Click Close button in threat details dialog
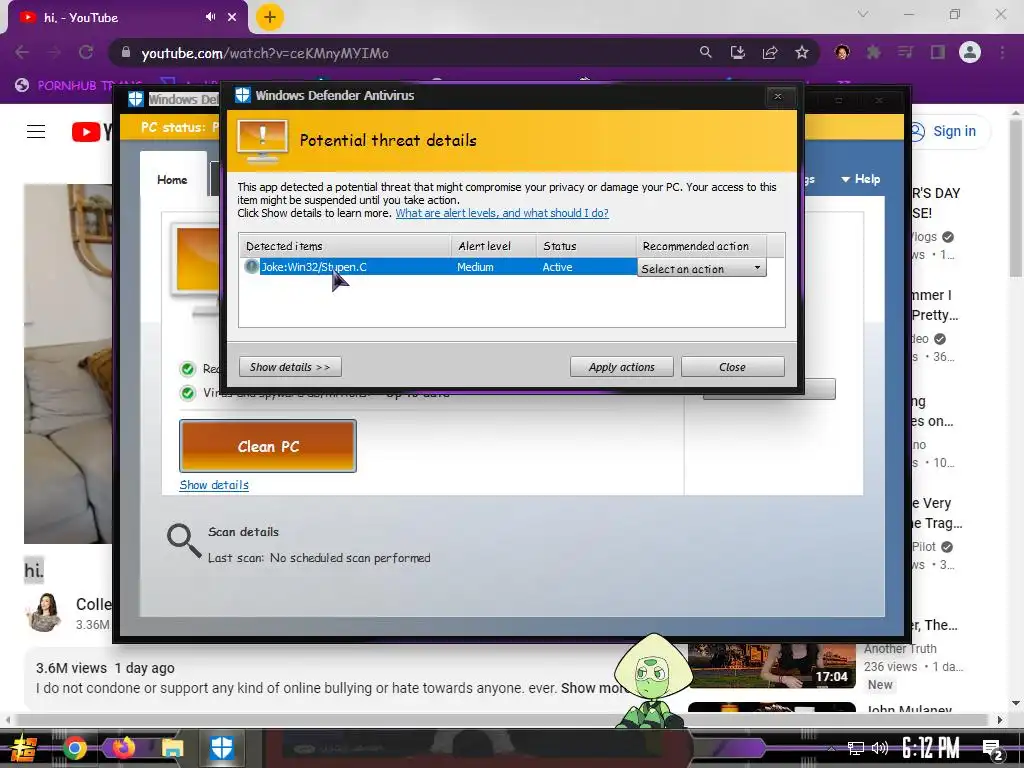This screenshot has height=768, width=1024. click(x=733, y=367)
